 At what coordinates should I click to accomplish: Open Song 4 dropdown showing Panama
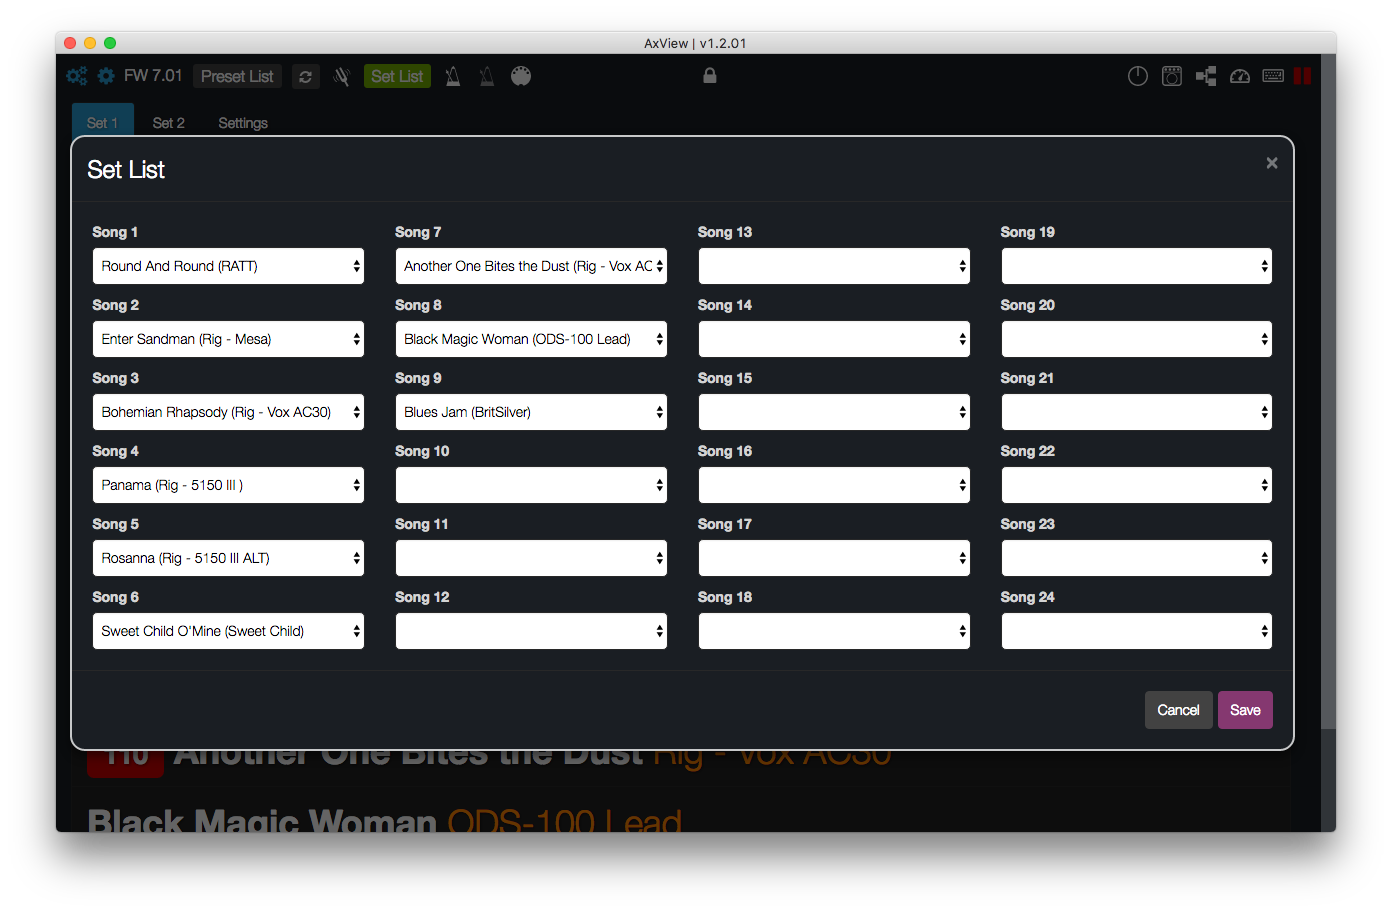228,485
